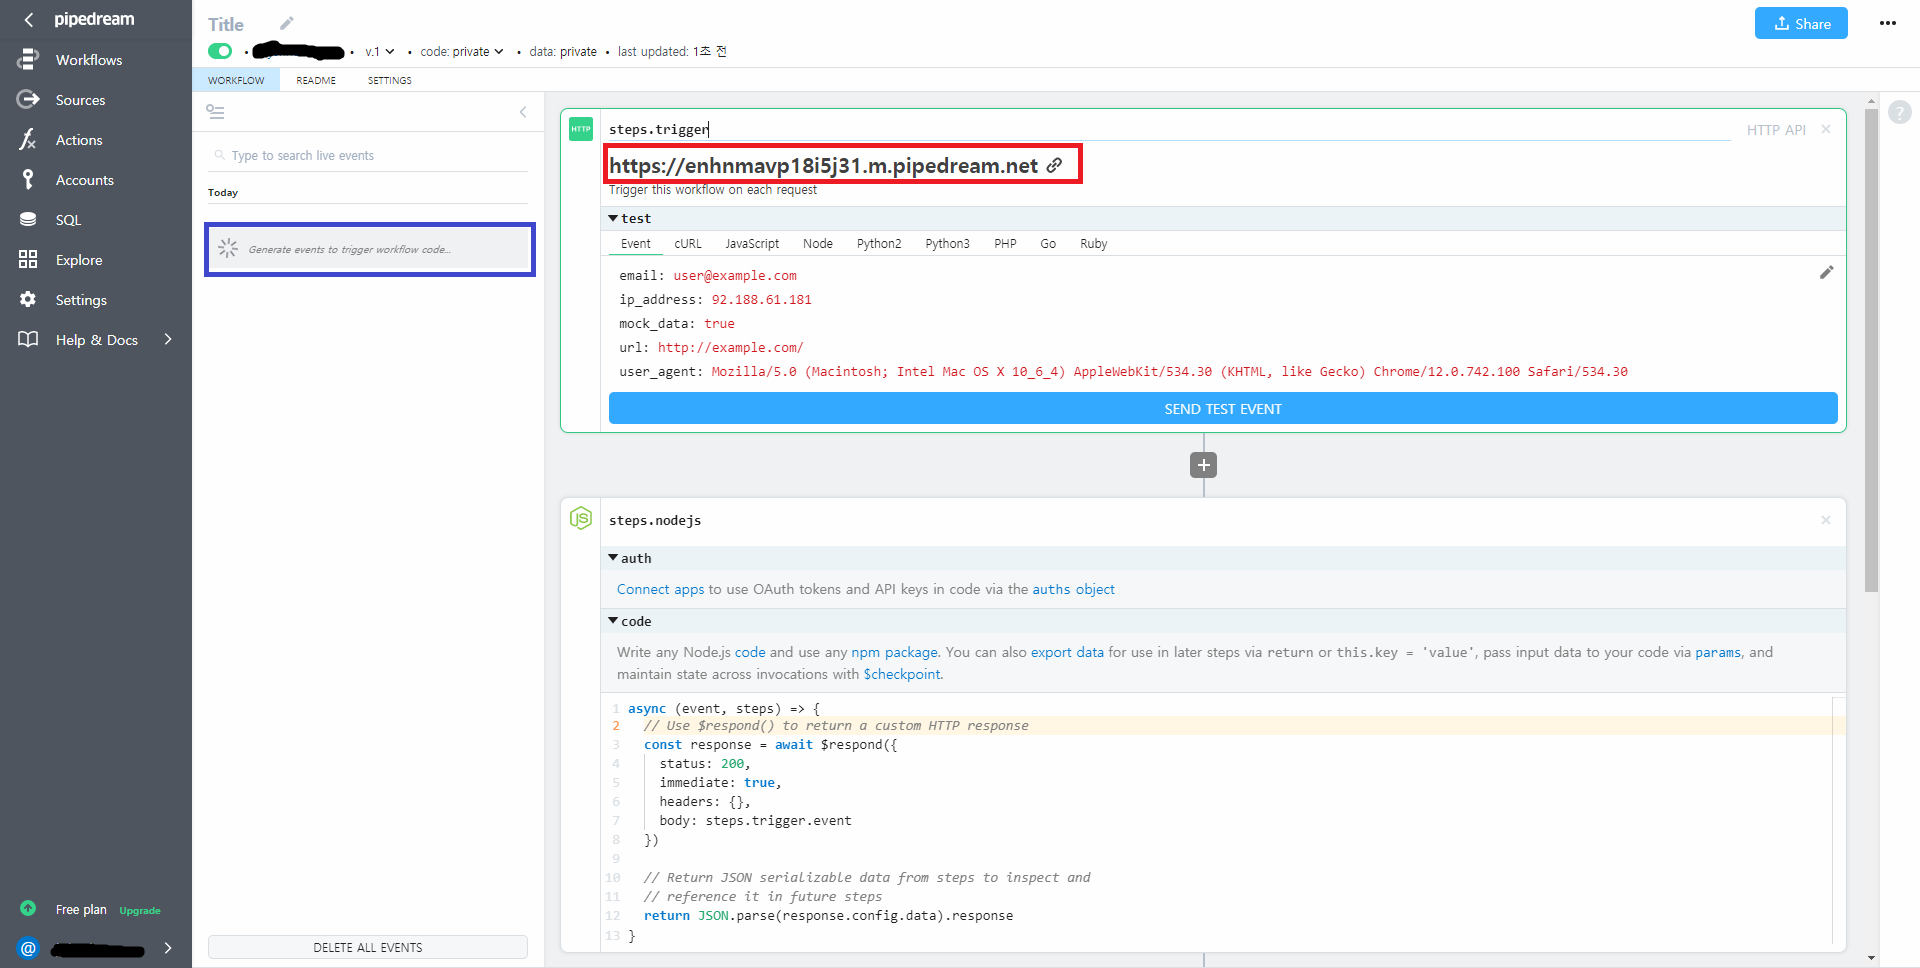Remove the steps.nodejs step X
Image resolution: width=1920 pixels, height=968 pixels.
point(1826,520)
